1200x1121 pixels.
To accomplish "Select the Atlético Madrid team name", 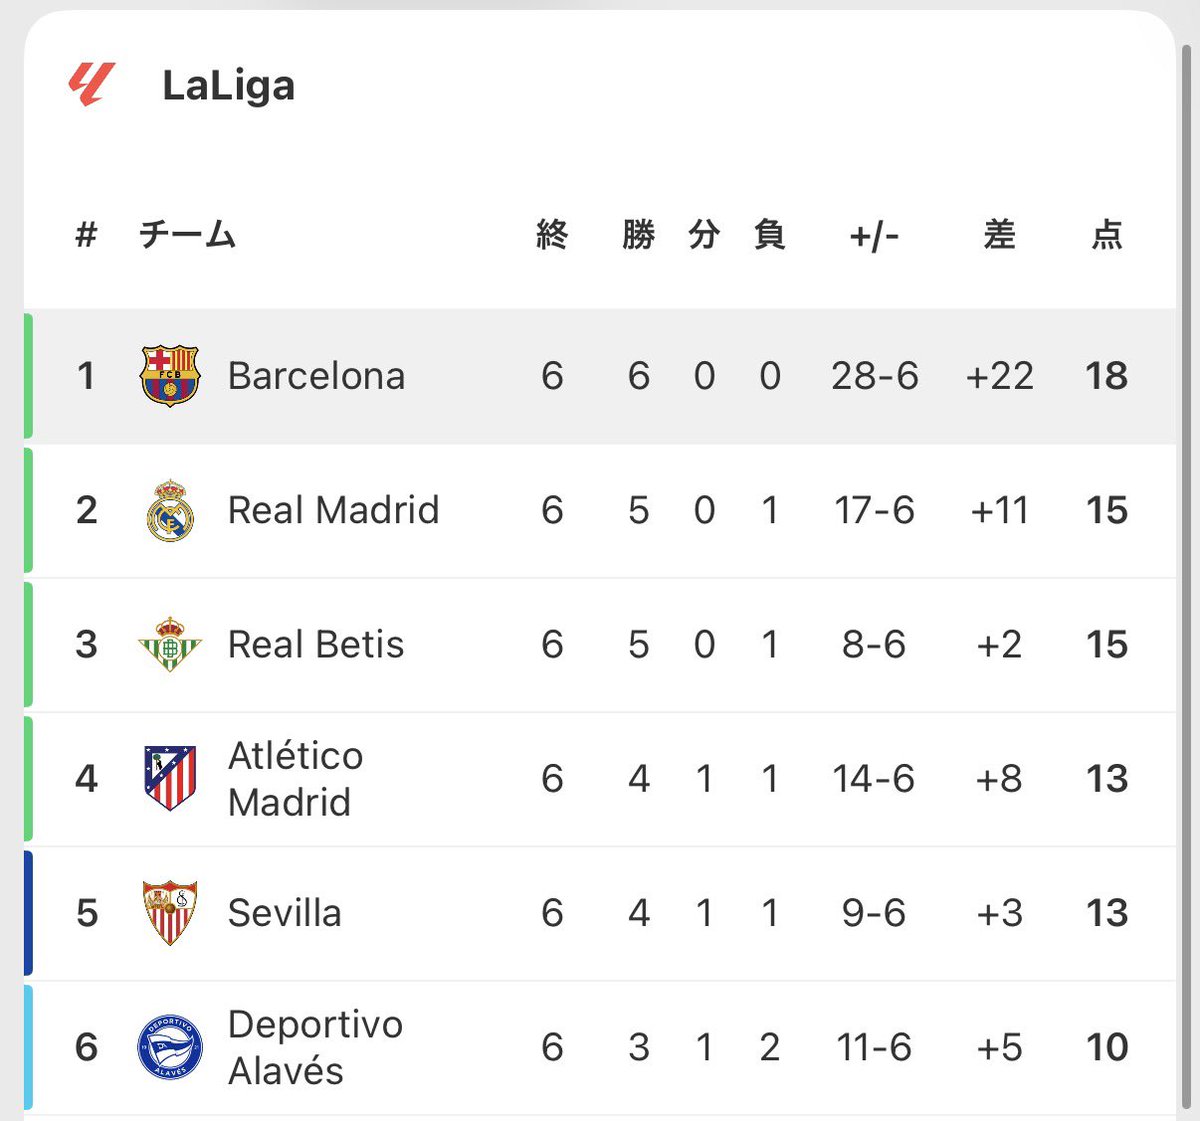I will pyautogui.click(x=295, y=779).
